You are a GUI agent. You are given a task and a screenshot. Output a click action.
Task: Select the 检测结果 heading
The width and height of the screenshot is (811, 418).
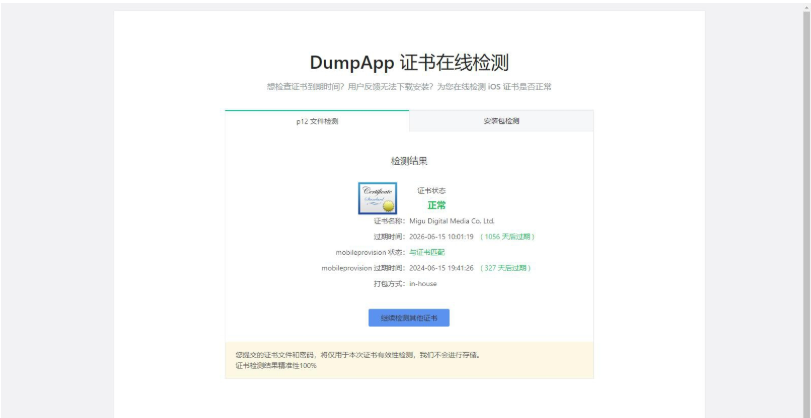pyautogui.click(x=409, y=160)
